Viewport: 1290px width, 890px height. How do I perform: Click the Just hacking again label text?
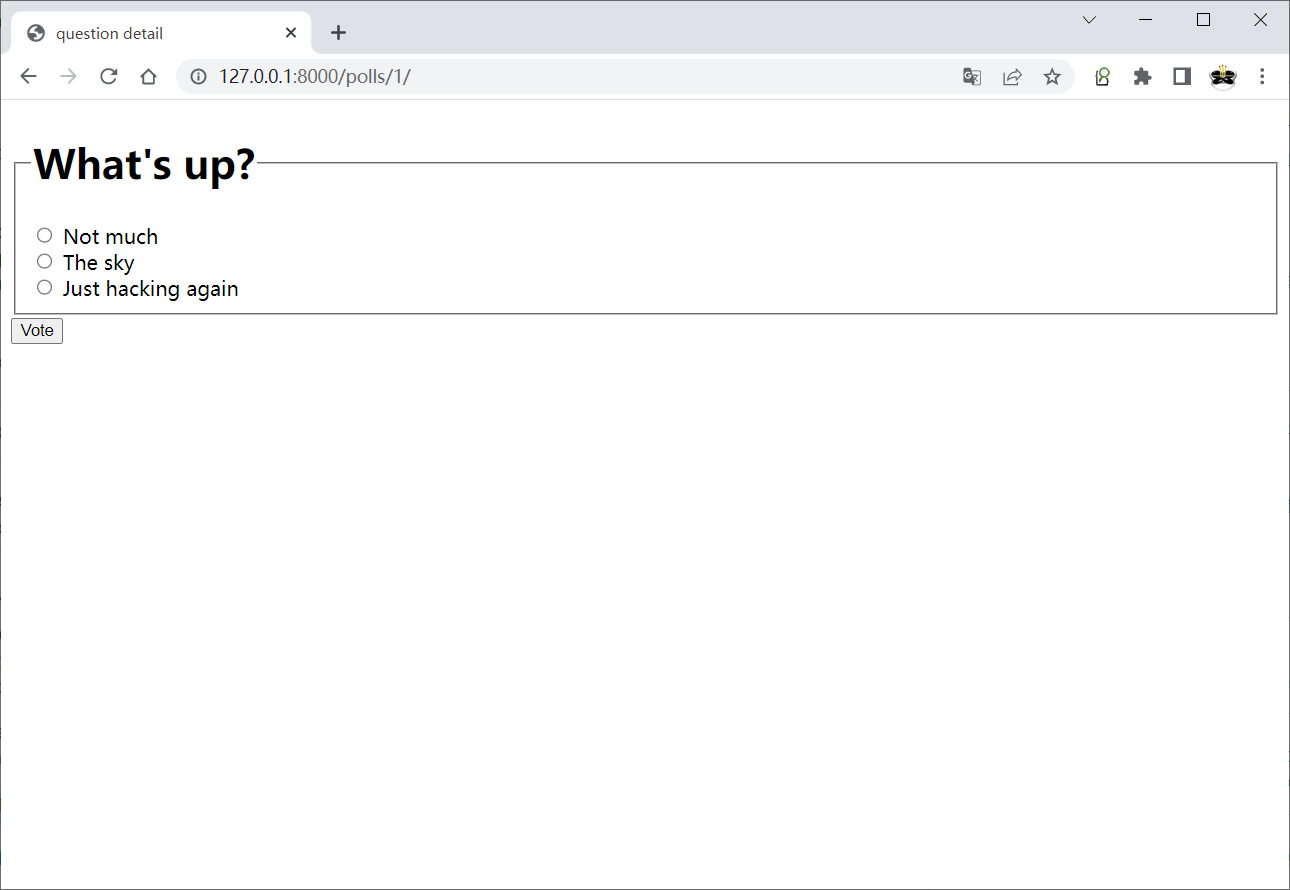pos(151,289)
